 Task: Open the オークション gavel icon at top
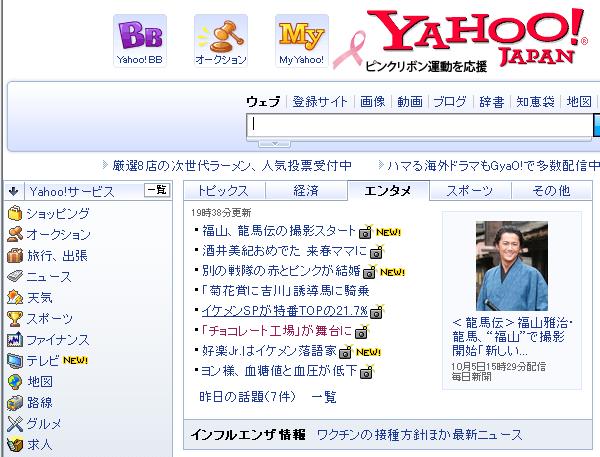click(x=221, y=41)
